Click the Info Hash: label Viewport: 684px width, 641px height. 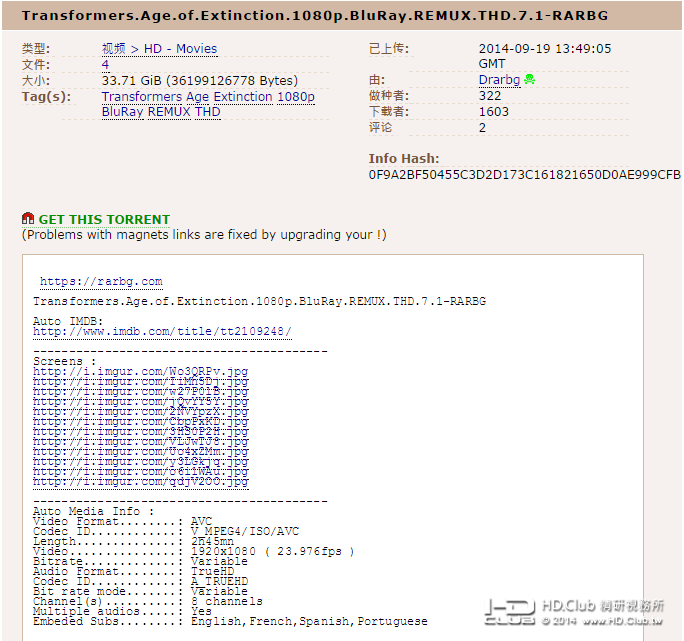click(404, 159)
